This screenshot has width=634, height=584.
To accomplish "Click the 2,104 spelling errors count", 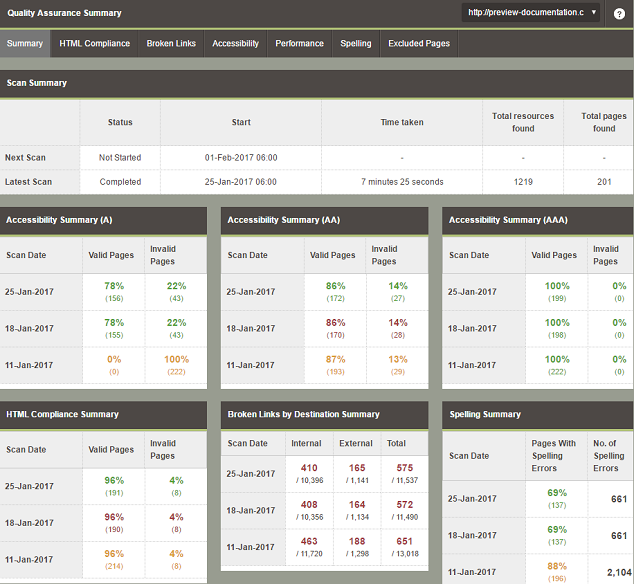I will (x=619, y=572).
